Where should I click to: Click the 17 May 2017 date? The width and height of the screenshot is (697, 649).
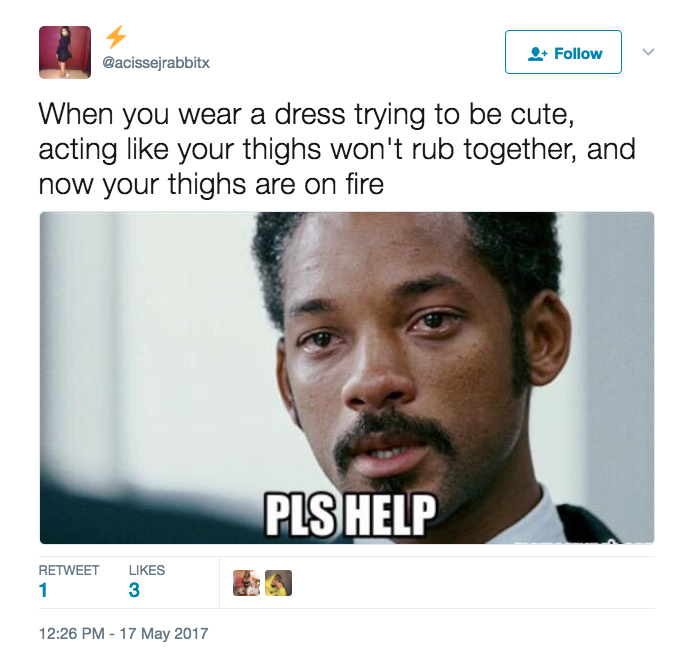[x=164, y=633]
